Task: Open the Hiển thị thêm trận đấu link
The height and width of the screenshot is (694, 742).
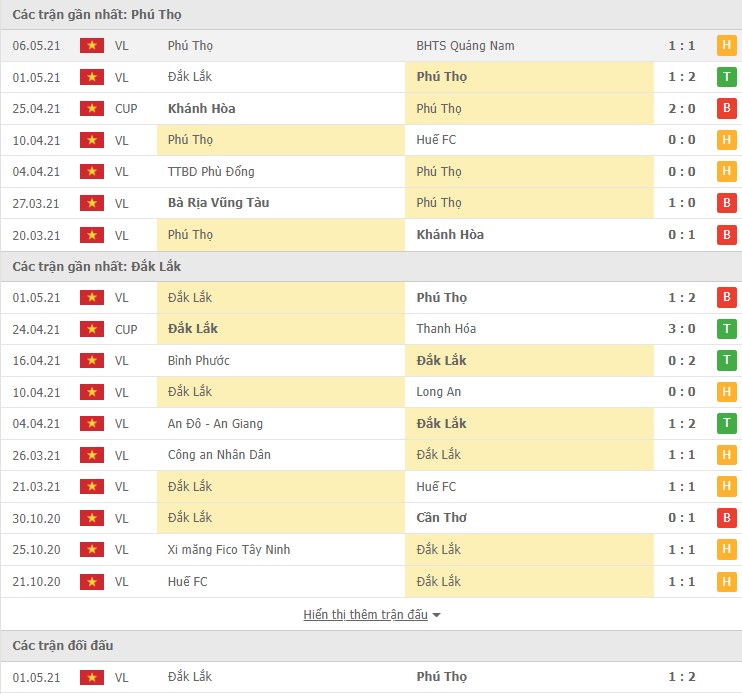Action: (x=365, y=615)
